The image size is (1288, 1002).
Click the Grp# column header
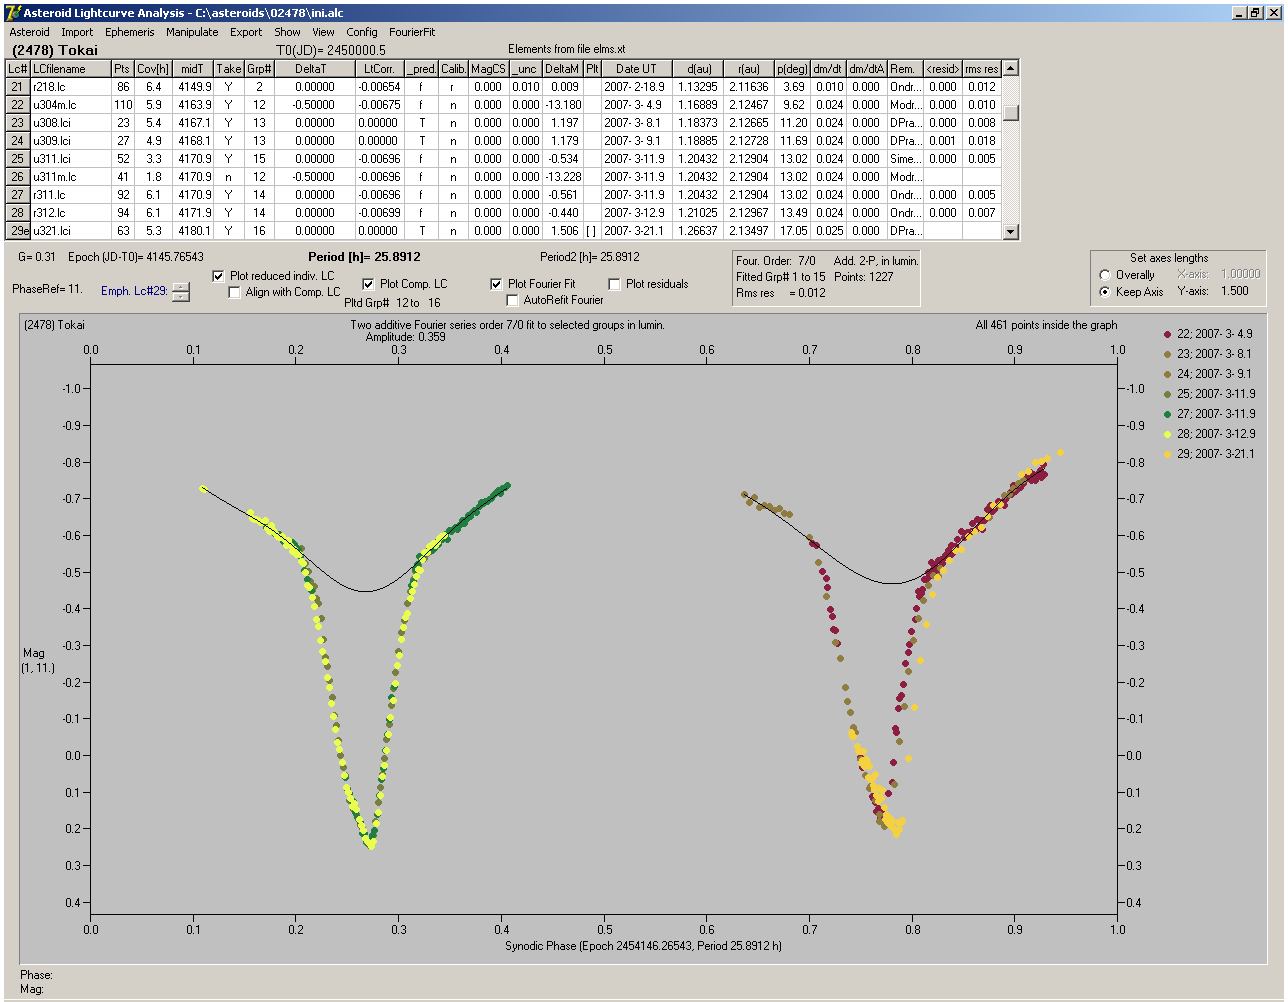pos(259,69)
